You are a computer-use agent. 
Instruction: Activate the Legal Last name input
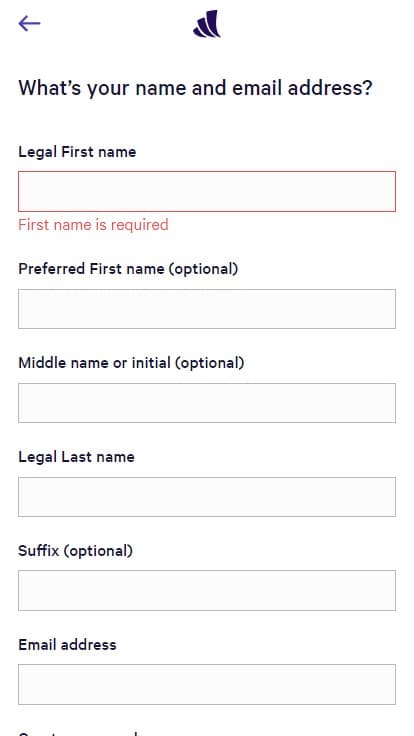[207, 497]
